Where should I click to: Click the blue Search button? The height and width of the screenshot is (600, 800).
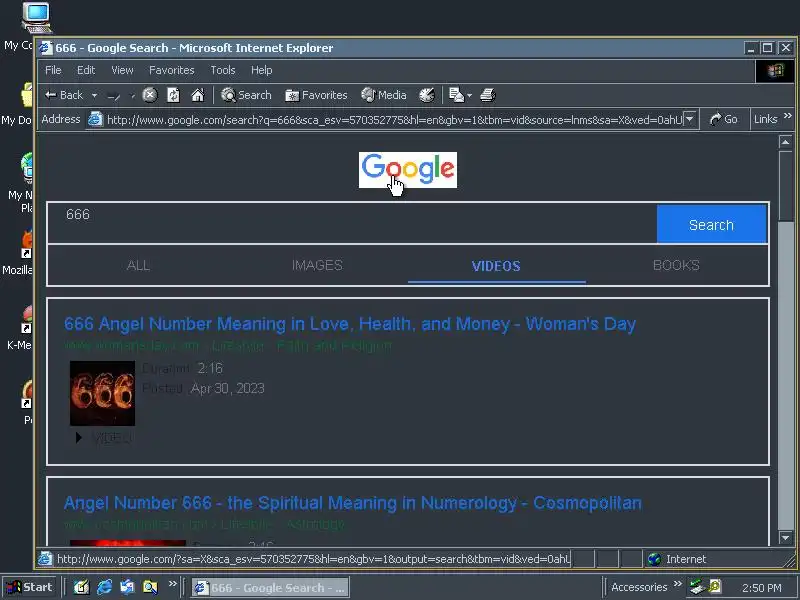pos(711,224)
